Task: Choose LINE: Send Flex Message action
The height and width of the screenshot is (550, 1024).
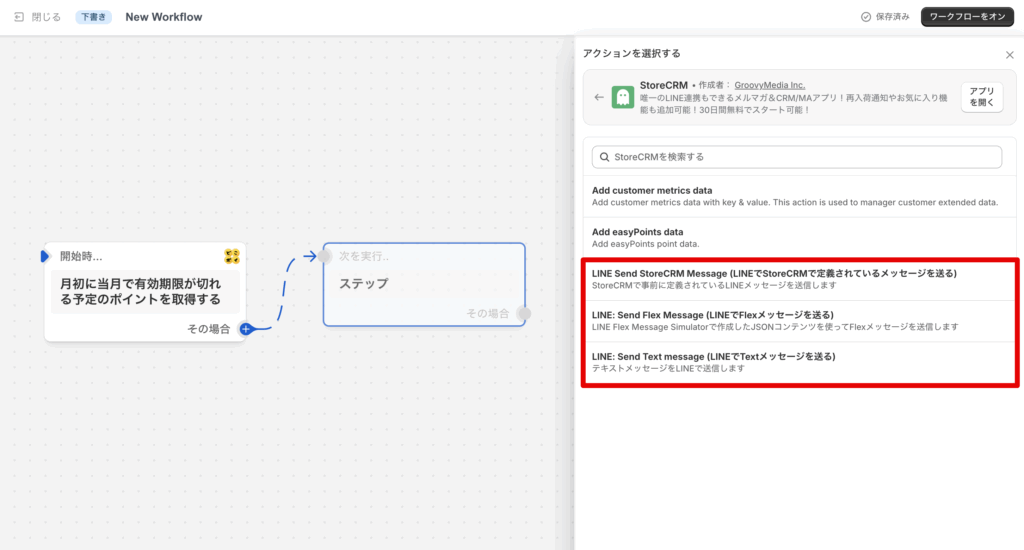Action: click(x=798, y=320)
